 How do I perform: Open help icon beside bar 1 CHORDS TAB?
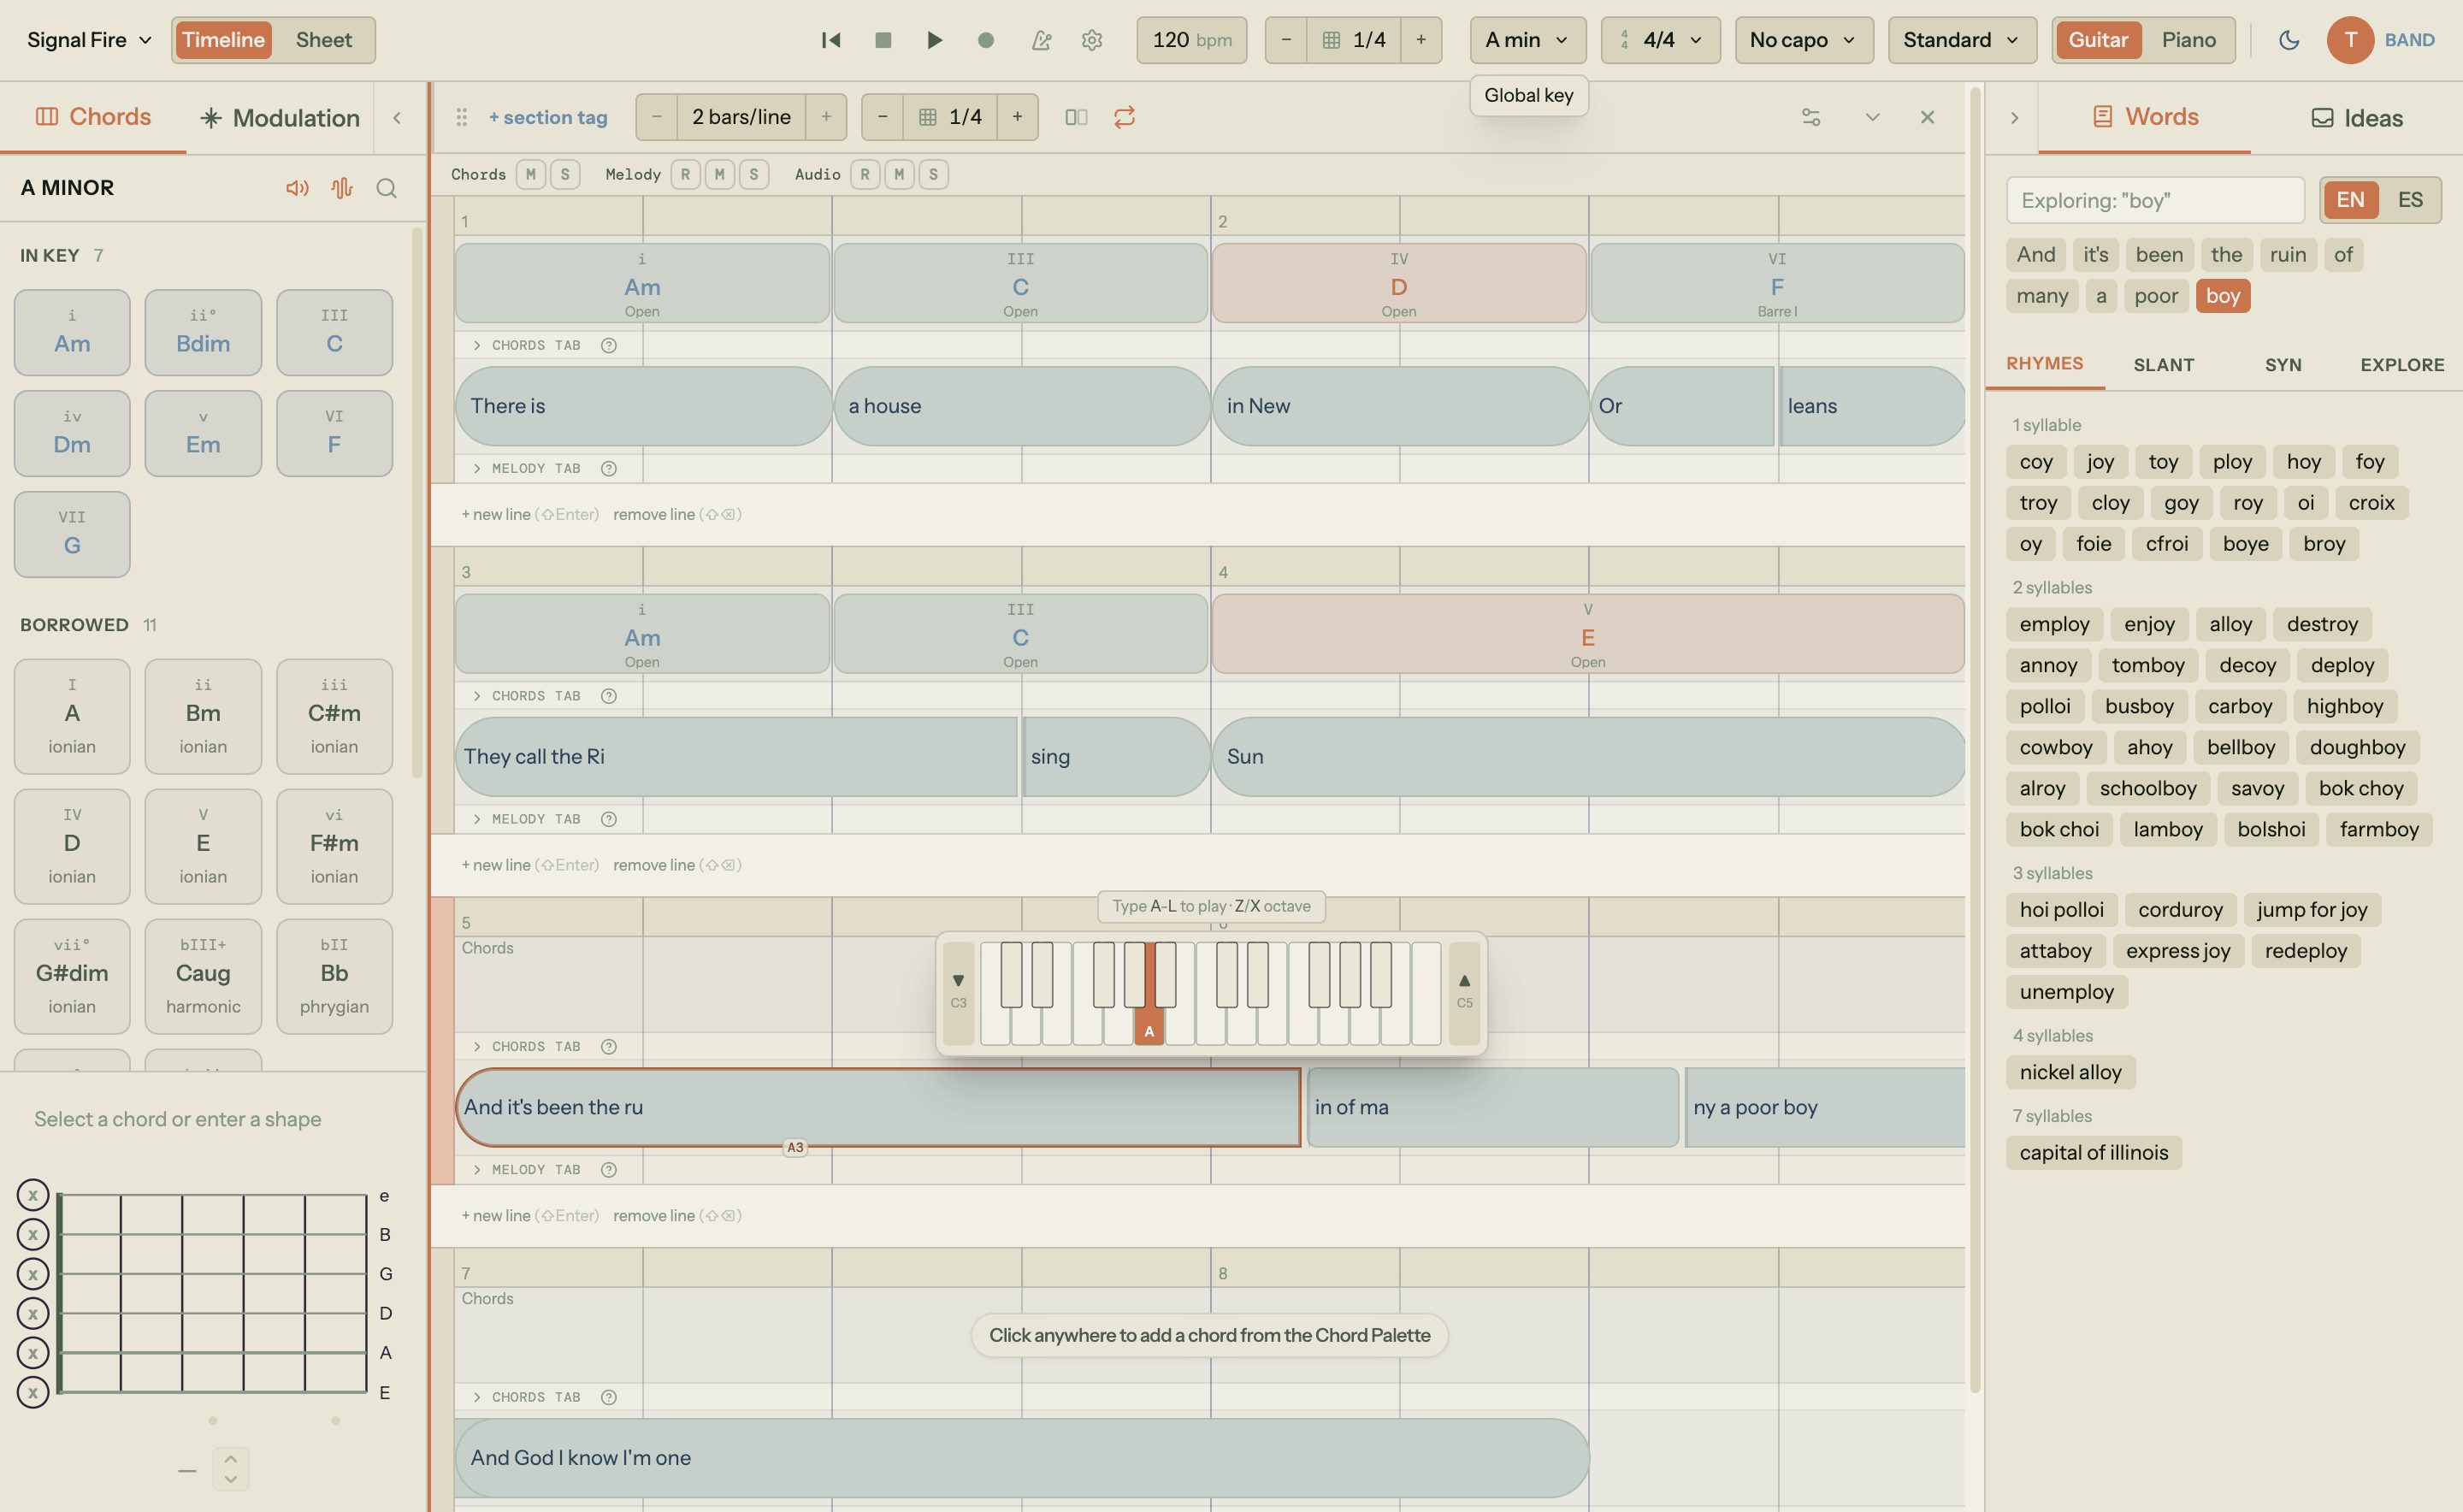pyautogui.click(x=609, y=345)
